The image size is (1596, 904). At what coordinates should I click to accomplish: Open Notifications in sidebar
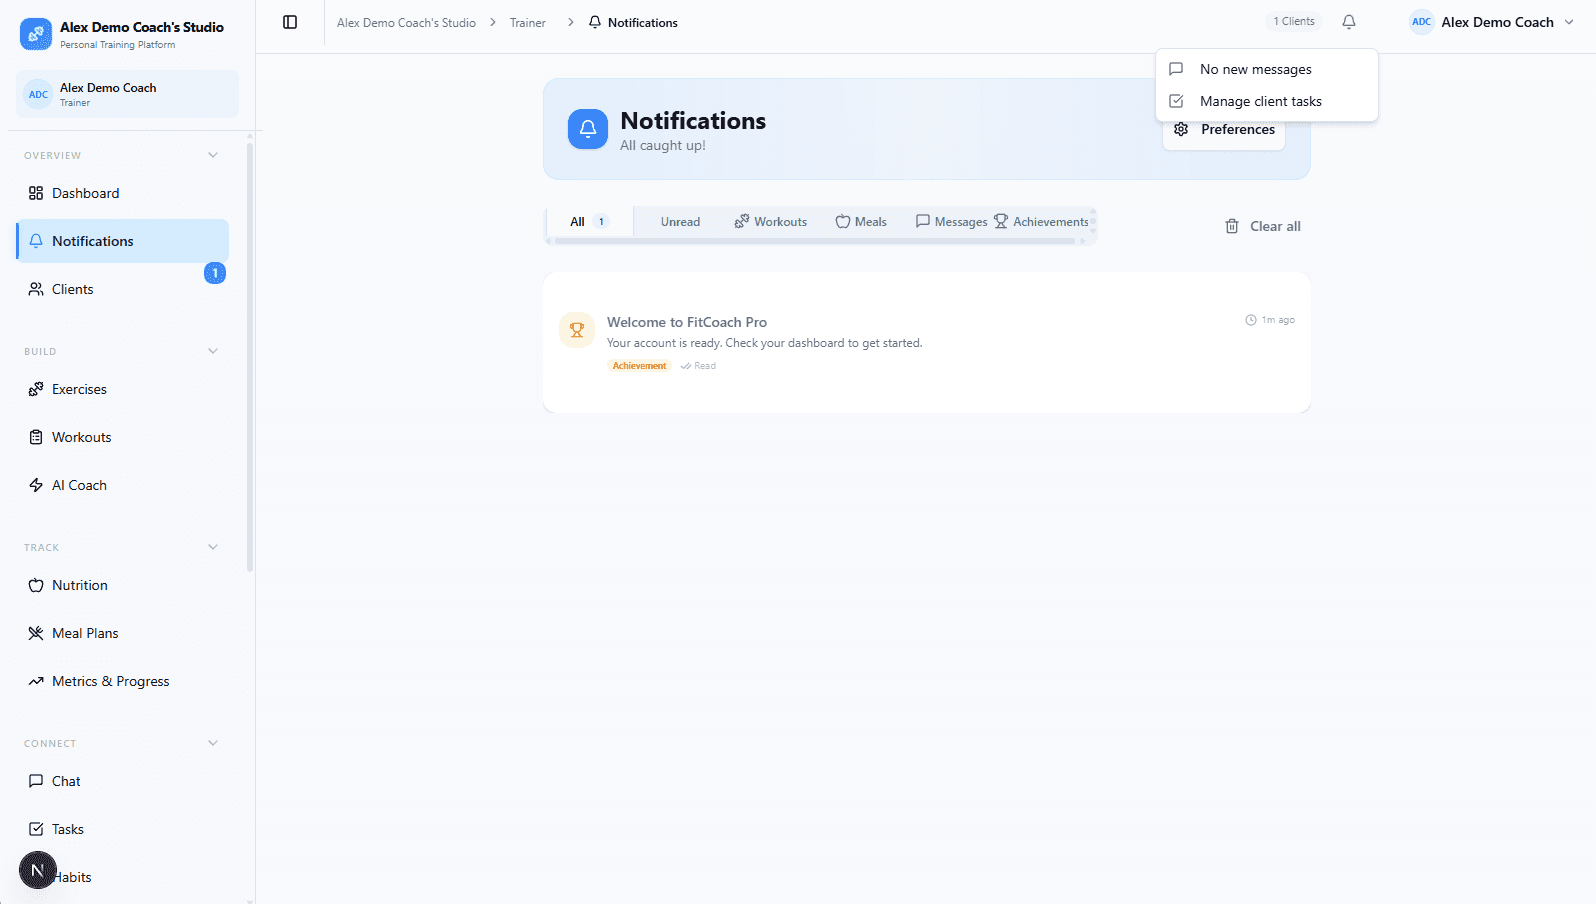click(123, 241)
